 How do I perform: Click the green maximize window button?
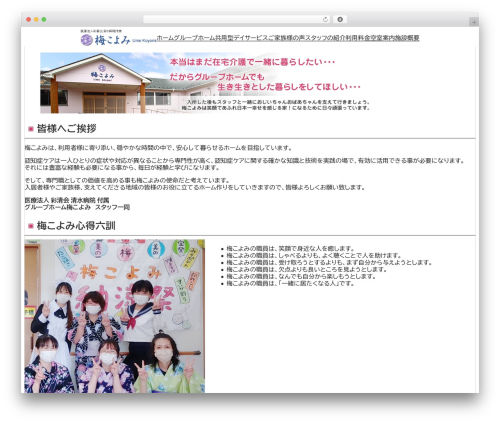pos(44,19)
